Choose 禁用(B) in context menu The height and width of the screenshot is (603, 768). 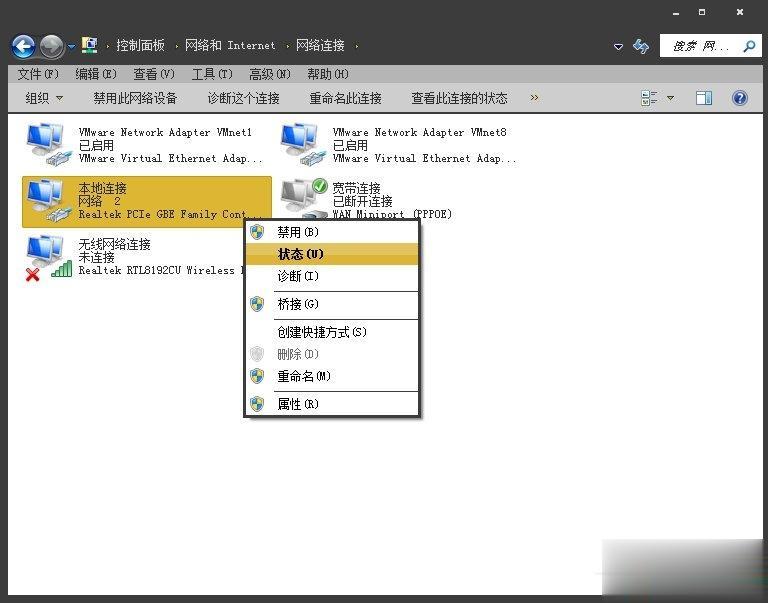pos(332,232)
